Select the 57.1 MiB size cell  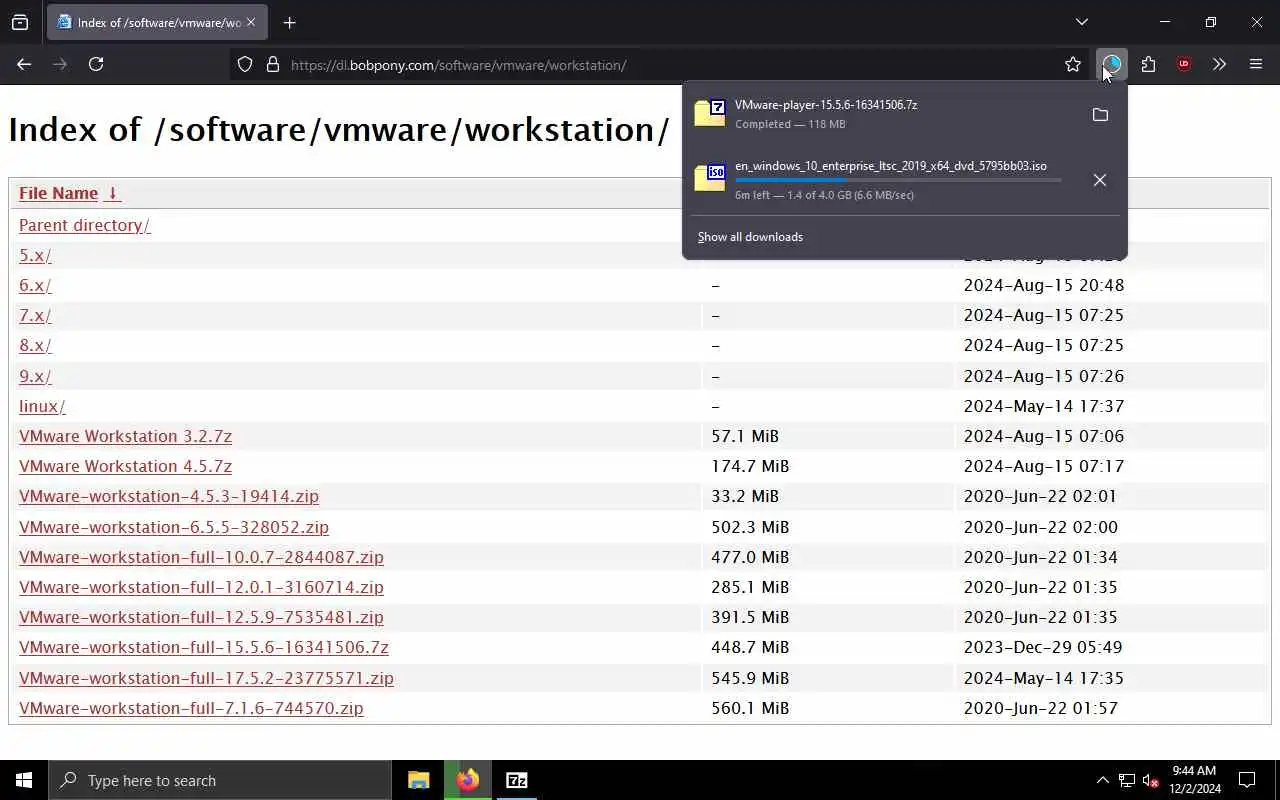click(x=745, y=436)
